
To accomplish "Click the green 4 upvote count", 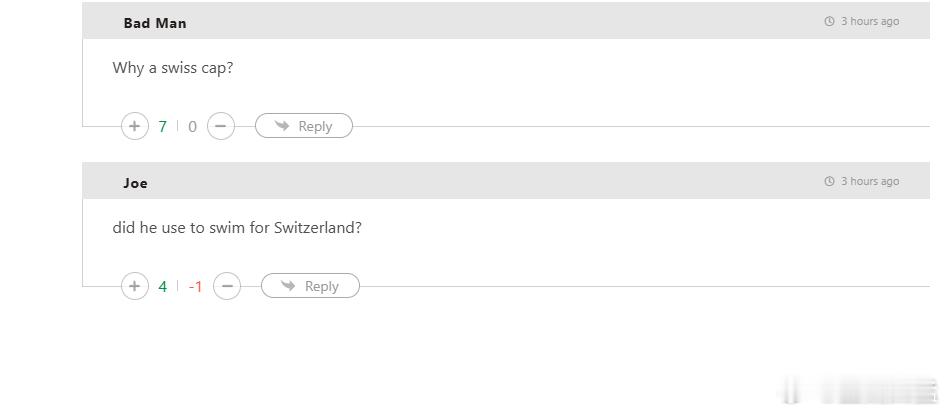I will click(x=162, y=287).
